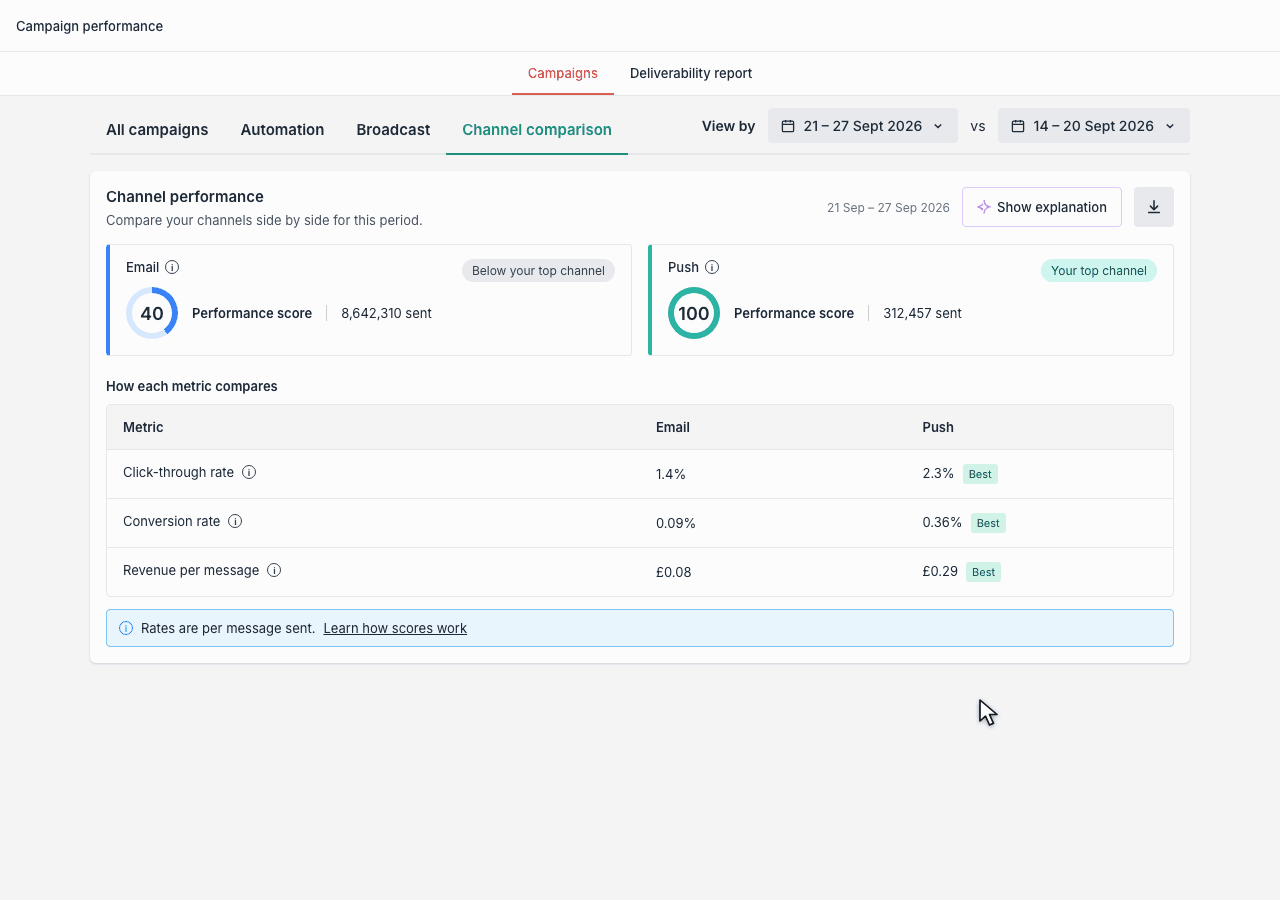This screenshot has height=900, width=1280.
Task: Click the Email score ring showing 40
Action: [152, 313]
